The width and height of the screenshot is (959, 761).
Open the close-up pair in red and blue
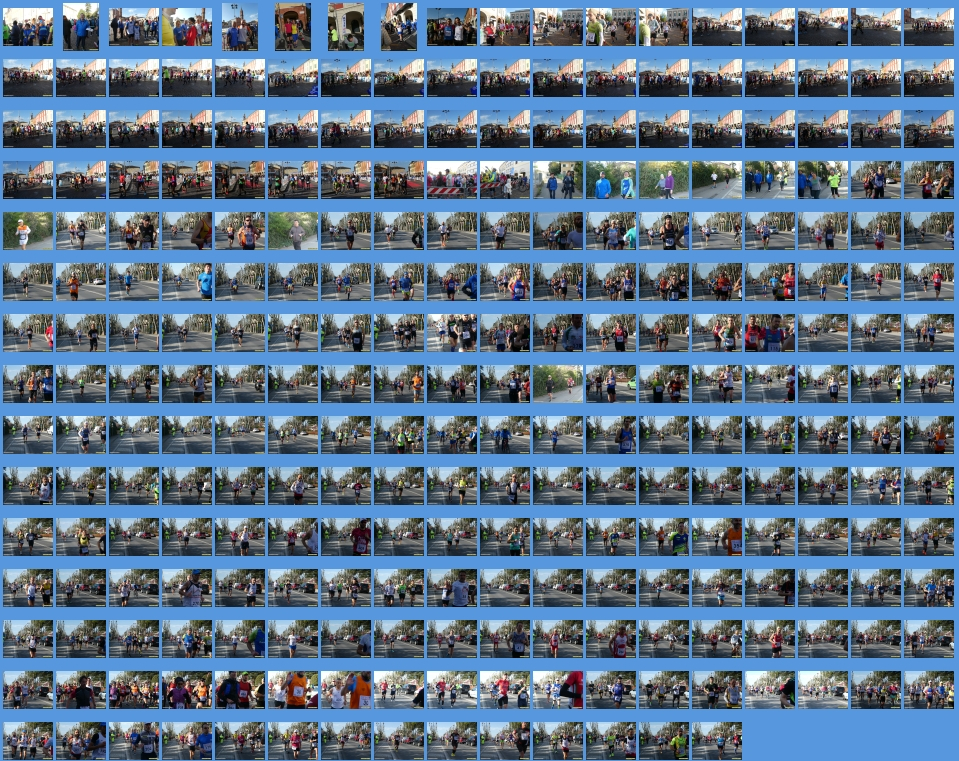point(770,333)
